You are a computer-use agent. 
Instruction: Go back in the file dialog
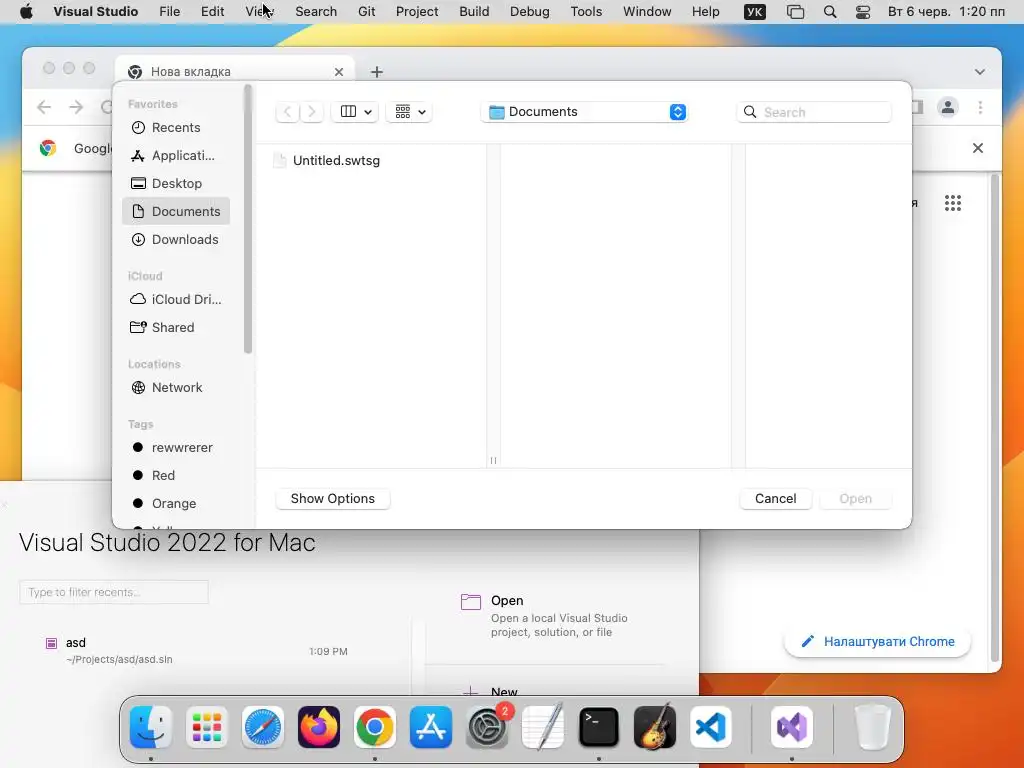pos(287,112)
